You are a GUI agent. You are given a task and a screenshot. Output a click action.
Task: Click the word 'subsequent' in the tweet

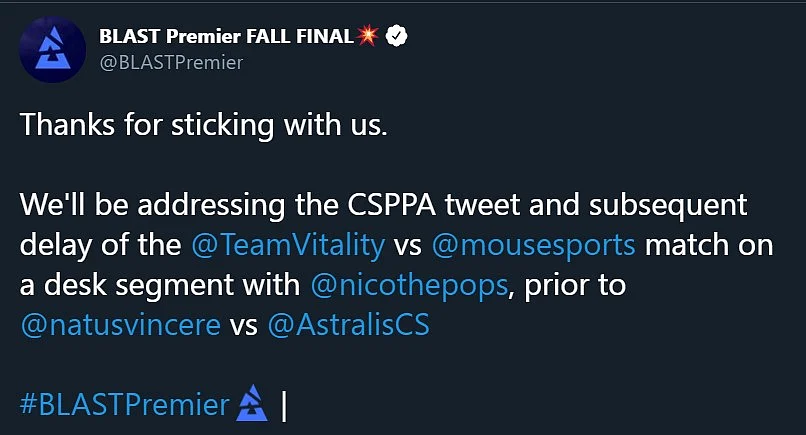coord(668,206)
